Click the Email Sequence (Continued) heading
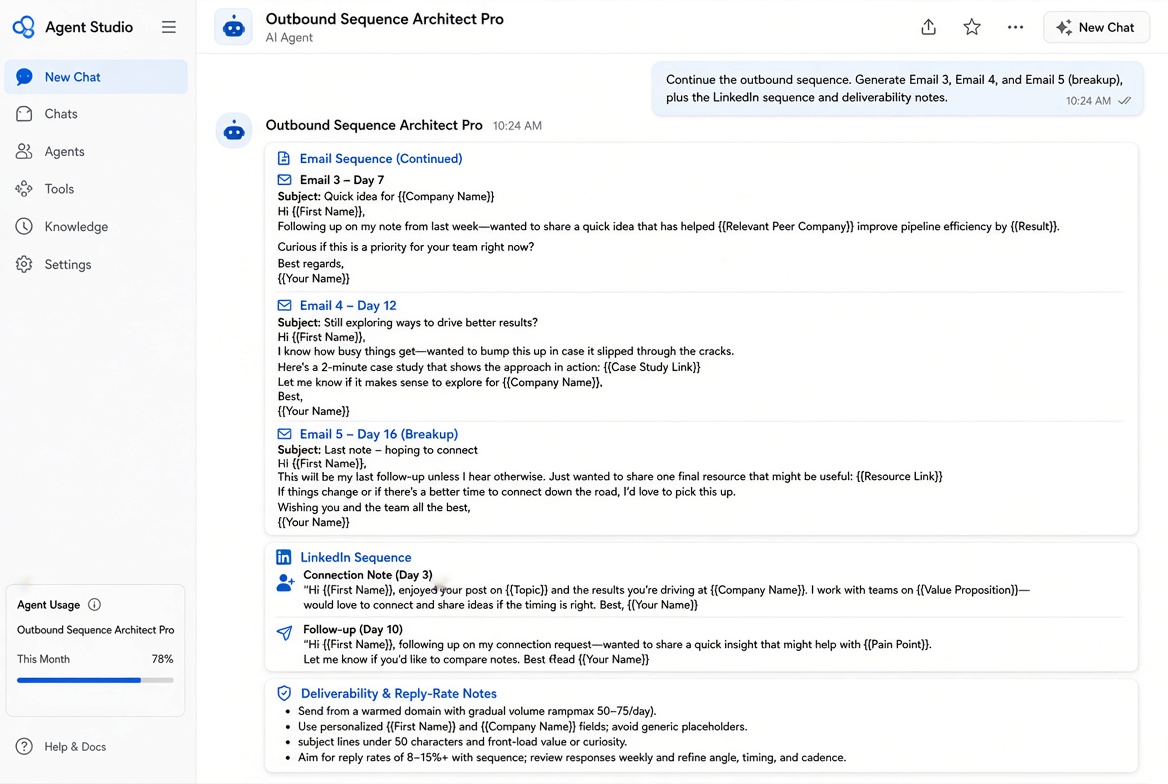Image resolution: width=1168 pixels, height=784 pixels. (381, 159)
